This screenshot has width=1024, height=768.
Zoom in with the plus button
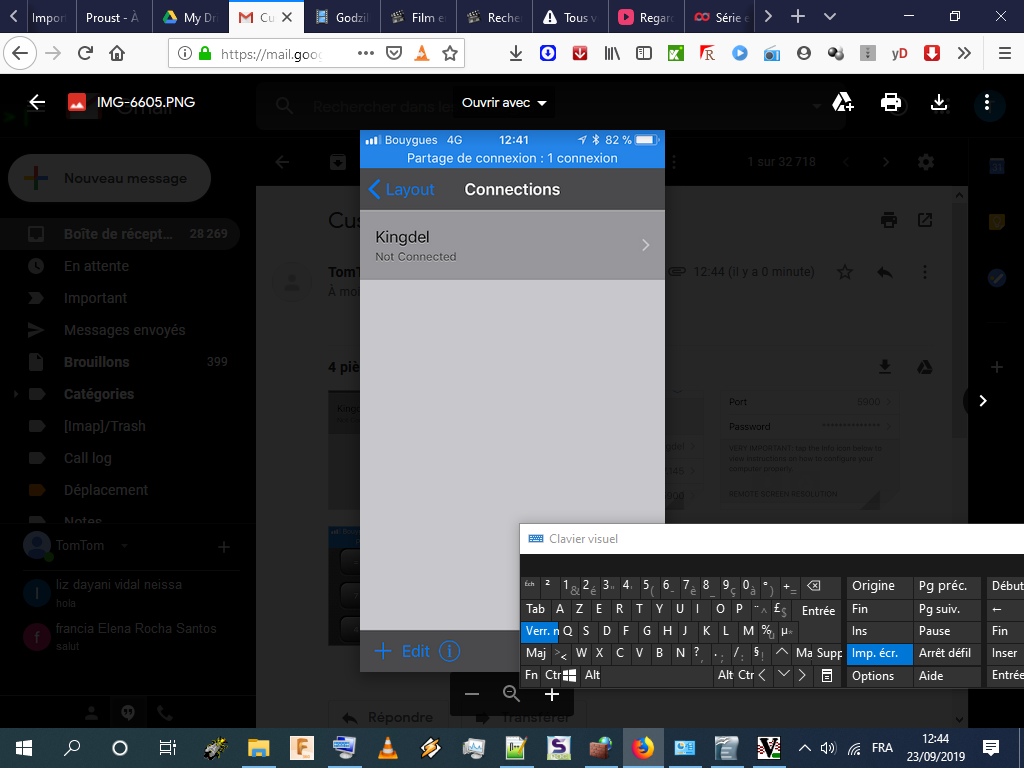[552, 694]
